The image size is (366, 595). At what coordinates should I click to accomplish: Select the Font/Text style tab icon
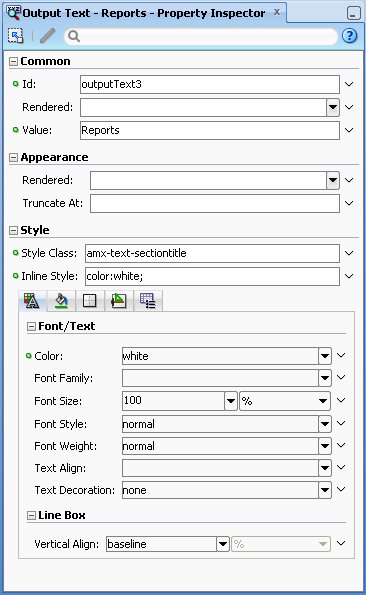(32, 301)
